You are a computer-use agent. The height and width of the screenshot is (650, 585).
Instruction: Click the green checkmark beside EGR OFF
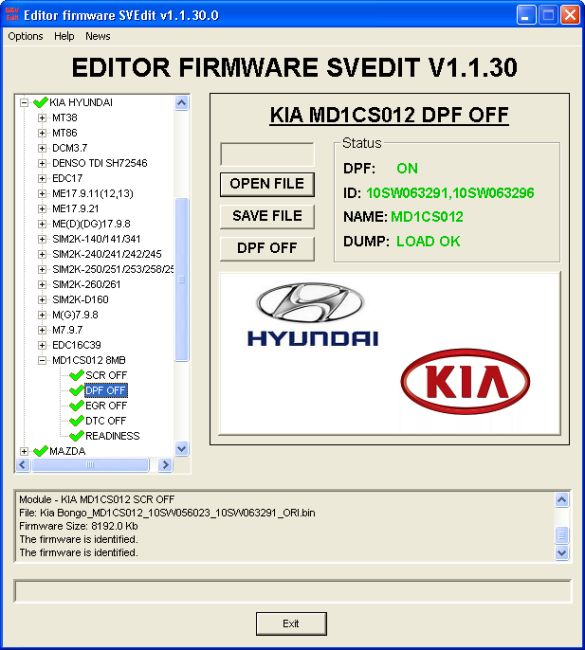(77, 405)
